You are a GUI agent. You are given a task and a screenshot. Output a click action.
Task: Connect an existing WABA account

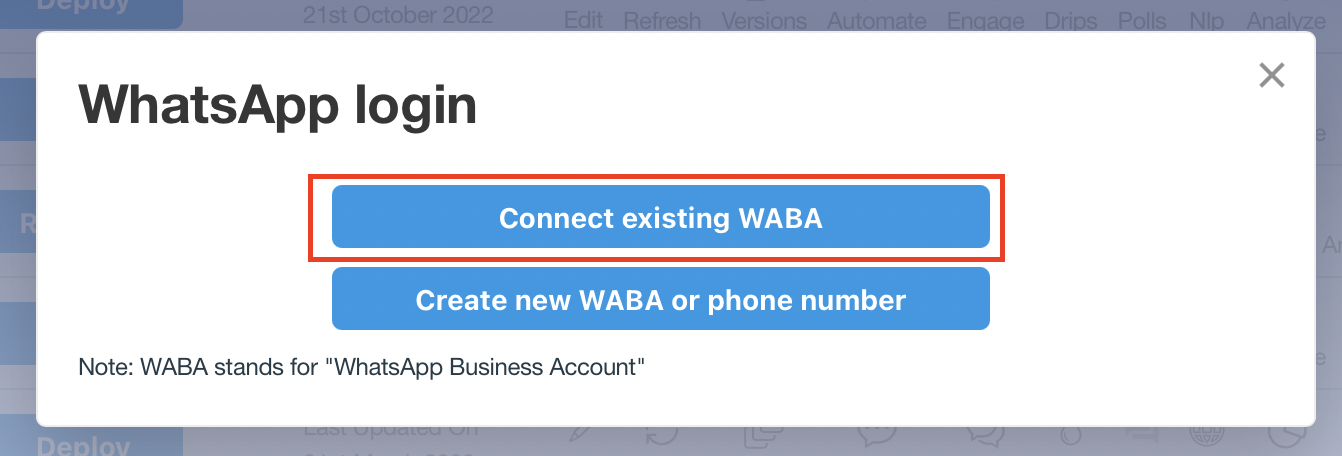tap(661, 217)
